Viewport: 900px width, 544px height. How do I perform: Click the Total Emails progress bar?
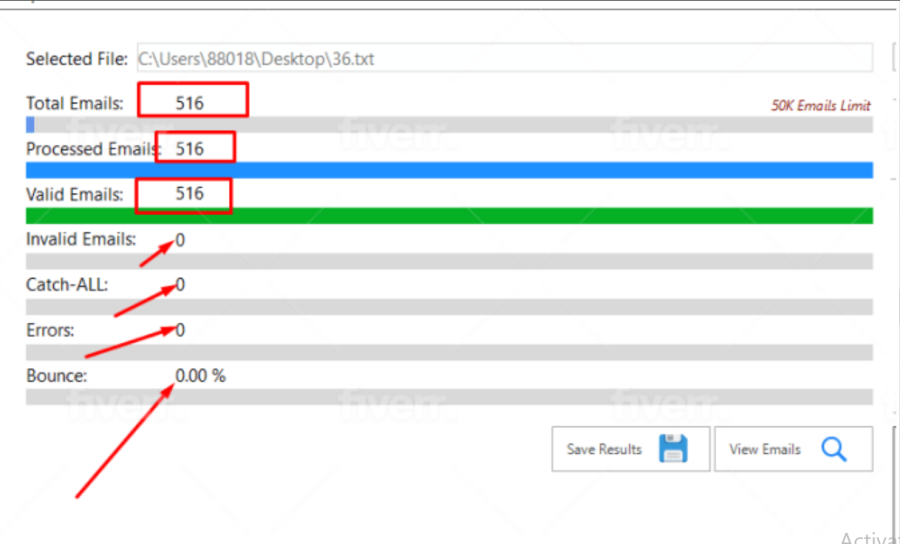point(449,125)
